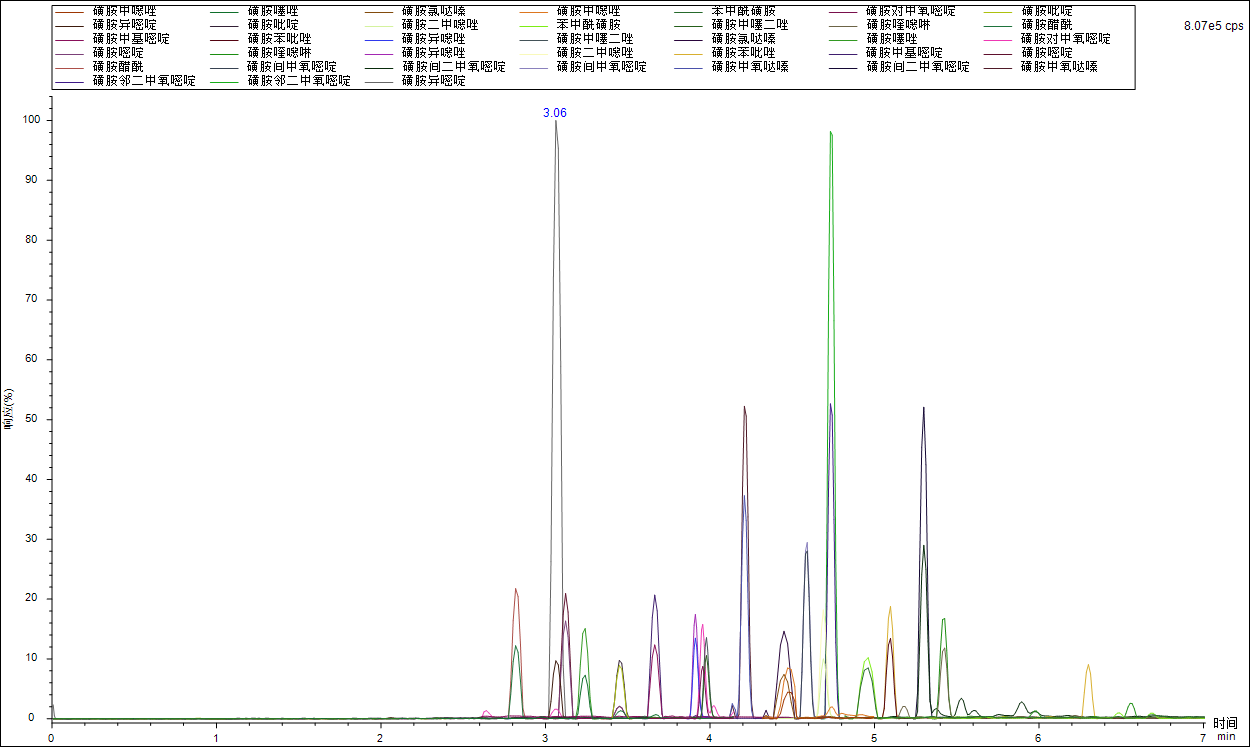Click the small yellow peak near 6.3 min

pos(1088,666)
